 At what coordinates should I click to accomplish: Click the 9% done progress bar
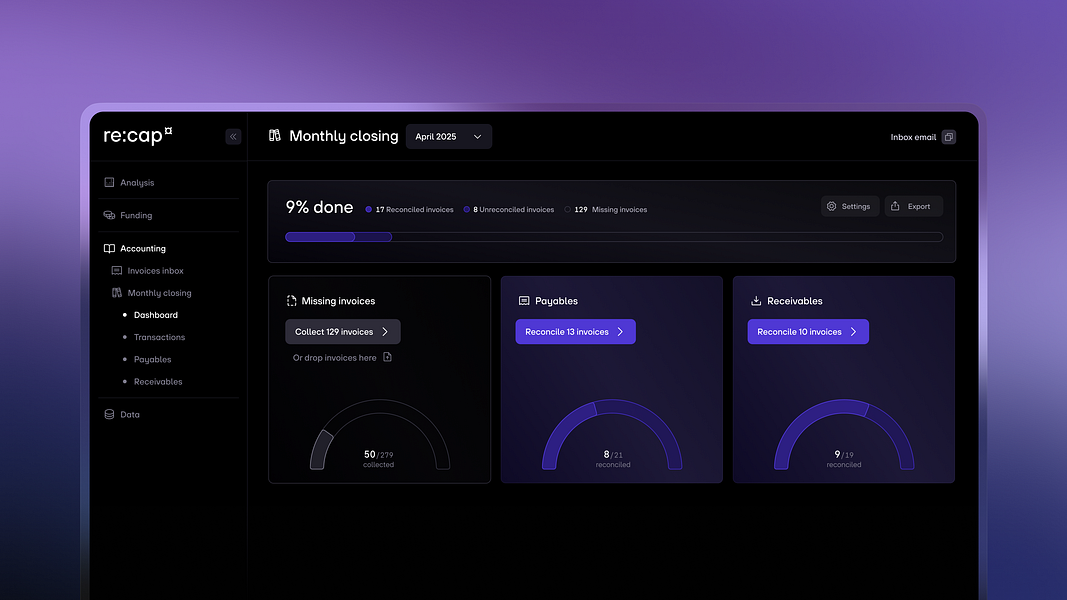click(x=614, y=237)
